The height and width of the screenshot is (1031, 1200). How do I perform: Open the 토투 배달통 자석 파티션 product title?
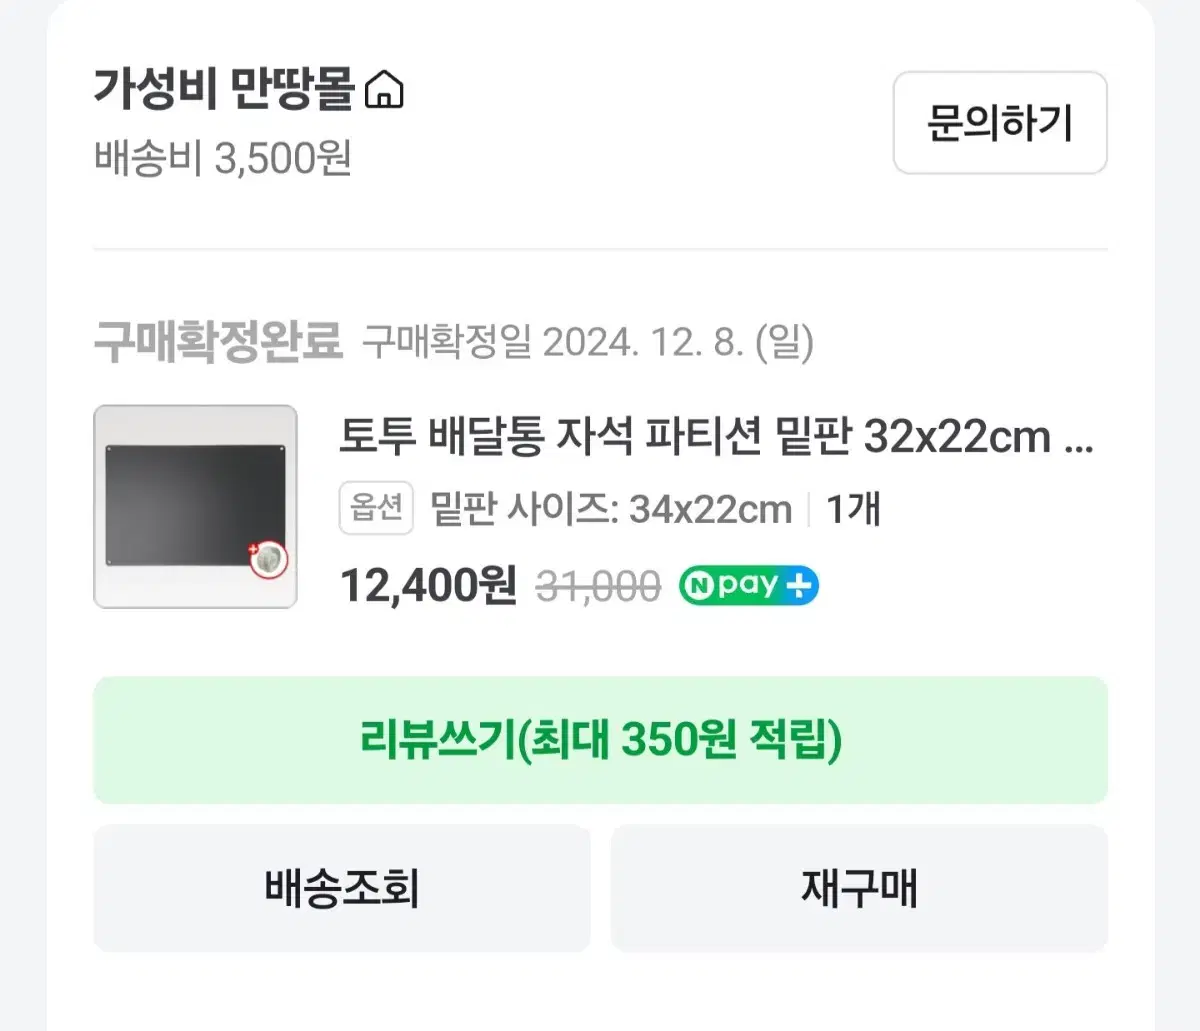pyautogui.click(x=716, y=437)
